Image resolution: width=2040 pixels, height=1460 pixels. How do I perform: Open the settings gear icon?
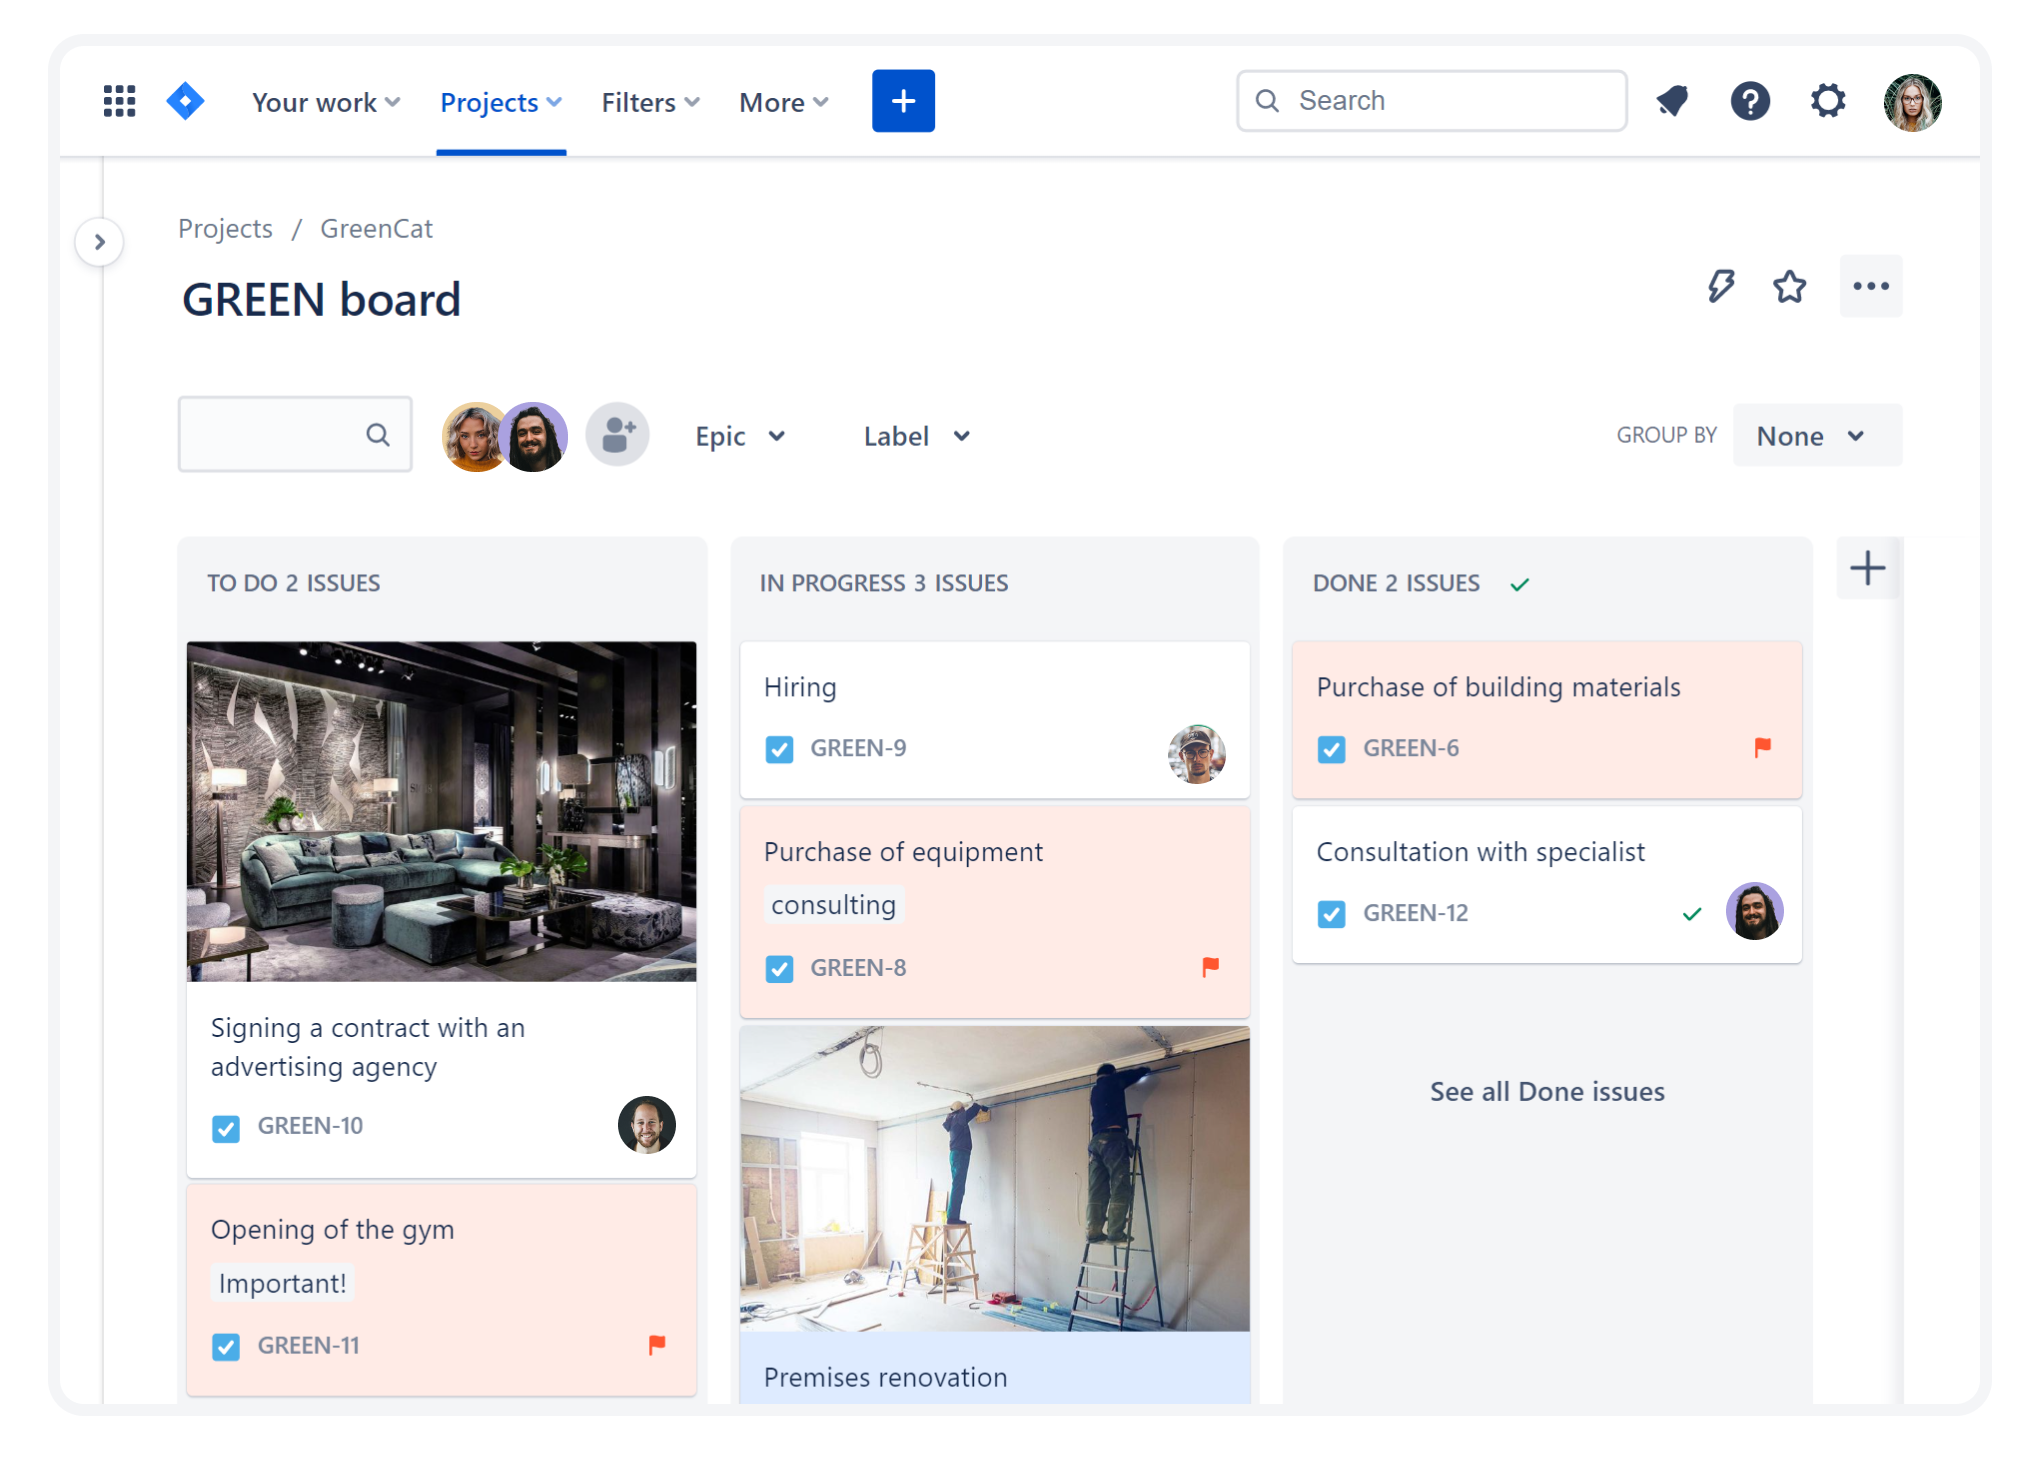point(1828,101)
